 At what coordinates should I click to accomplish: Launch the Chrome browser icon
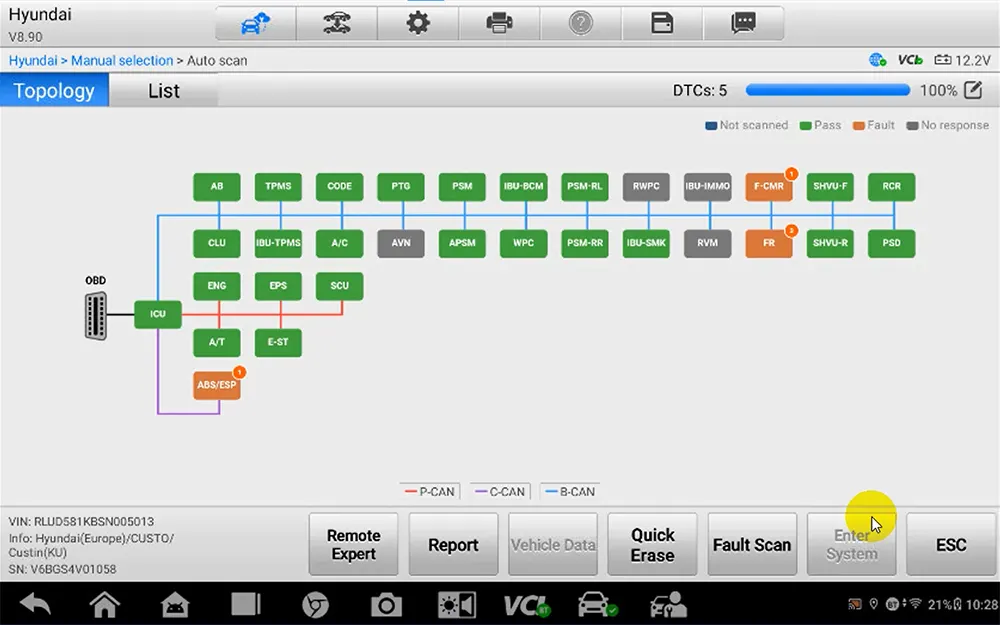coord(315,604)
